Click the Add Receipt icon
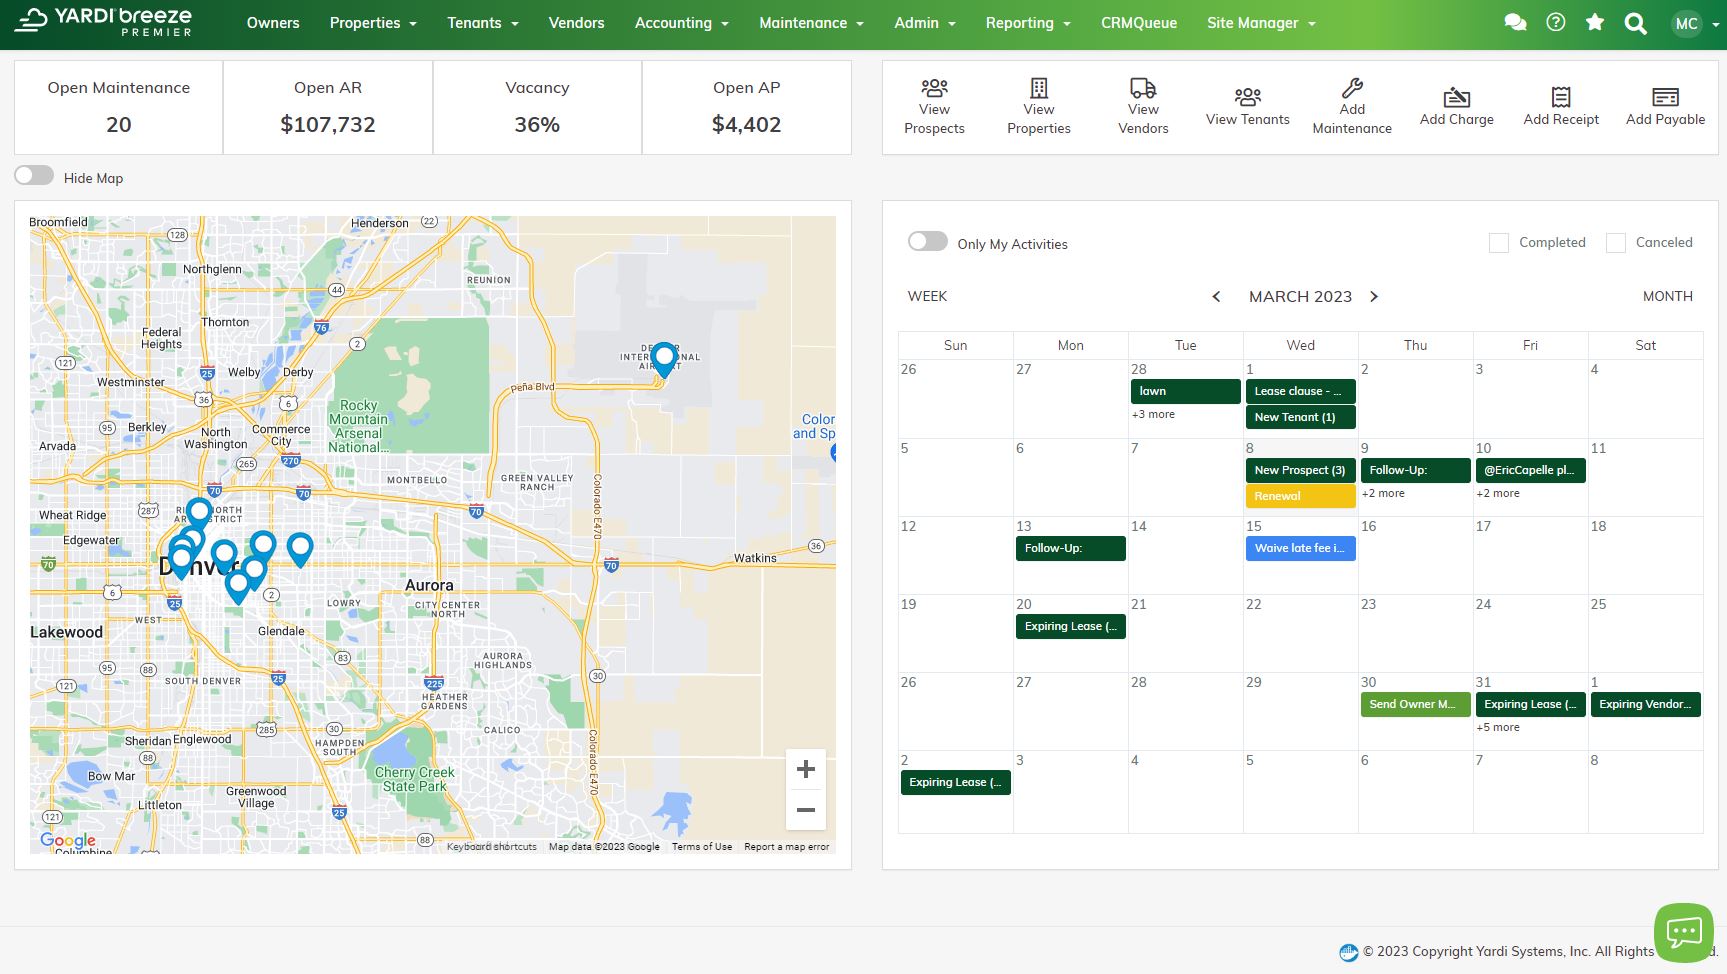 point(1561,97)
